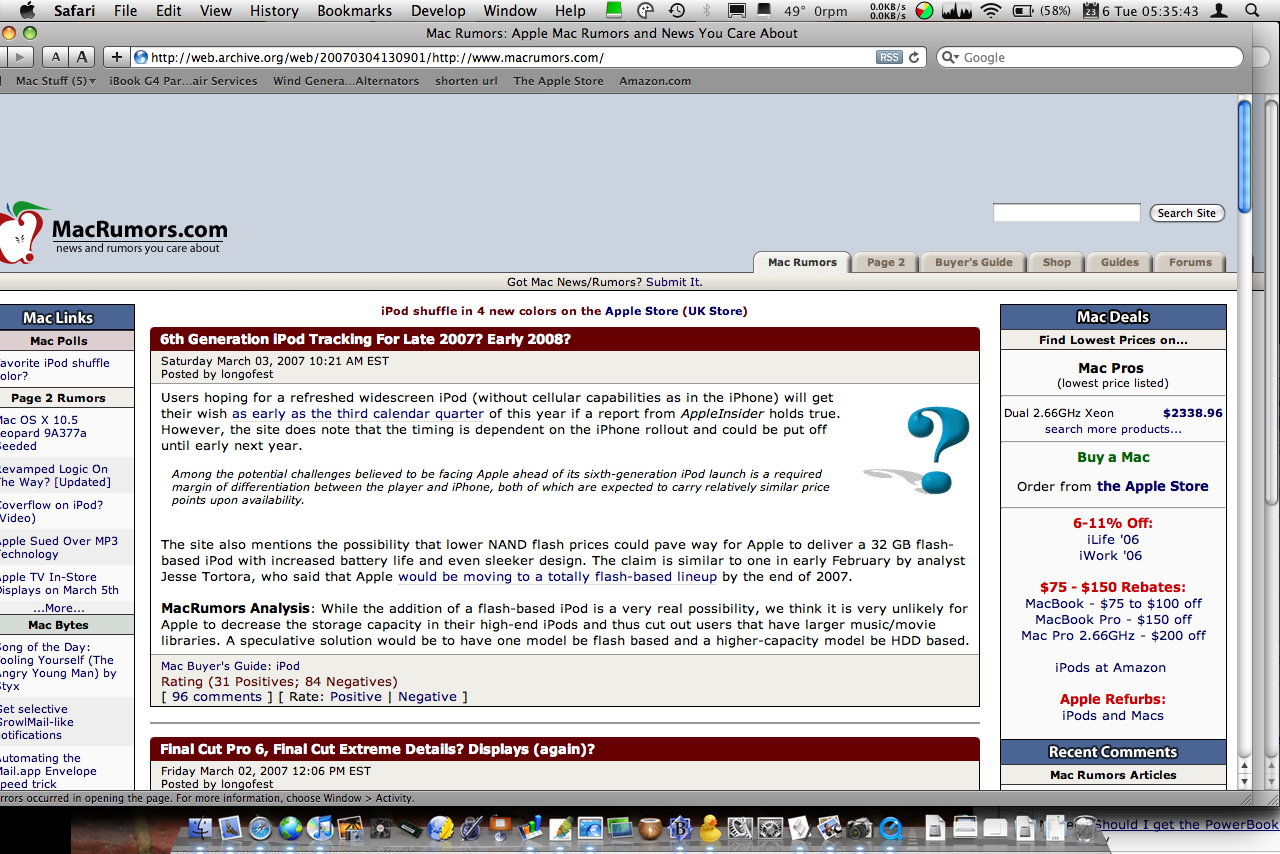This screenshot has height=854, width=1280.
Task: Open the Mac Stuff (5) bookmarks folder
Action: point(55,81)
